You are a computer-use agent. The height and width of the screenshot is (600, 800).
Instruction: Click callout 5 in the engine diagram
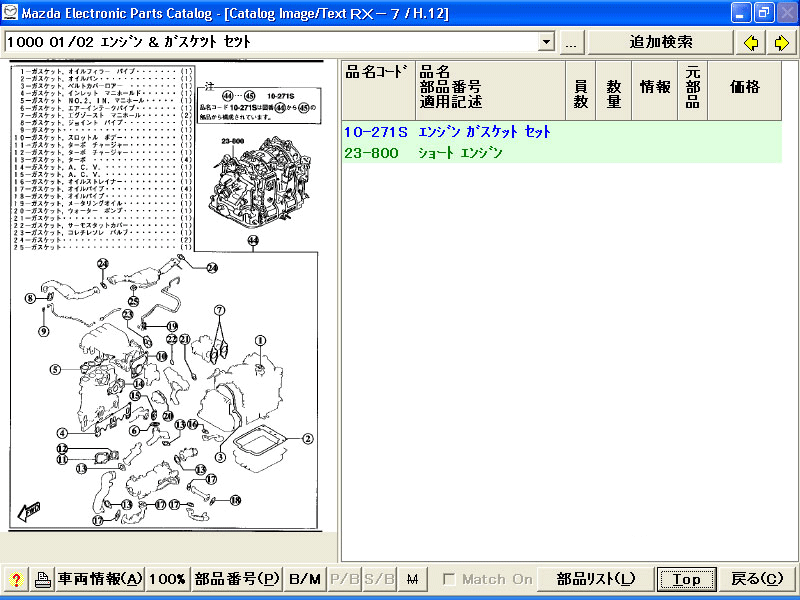[55, 369]
